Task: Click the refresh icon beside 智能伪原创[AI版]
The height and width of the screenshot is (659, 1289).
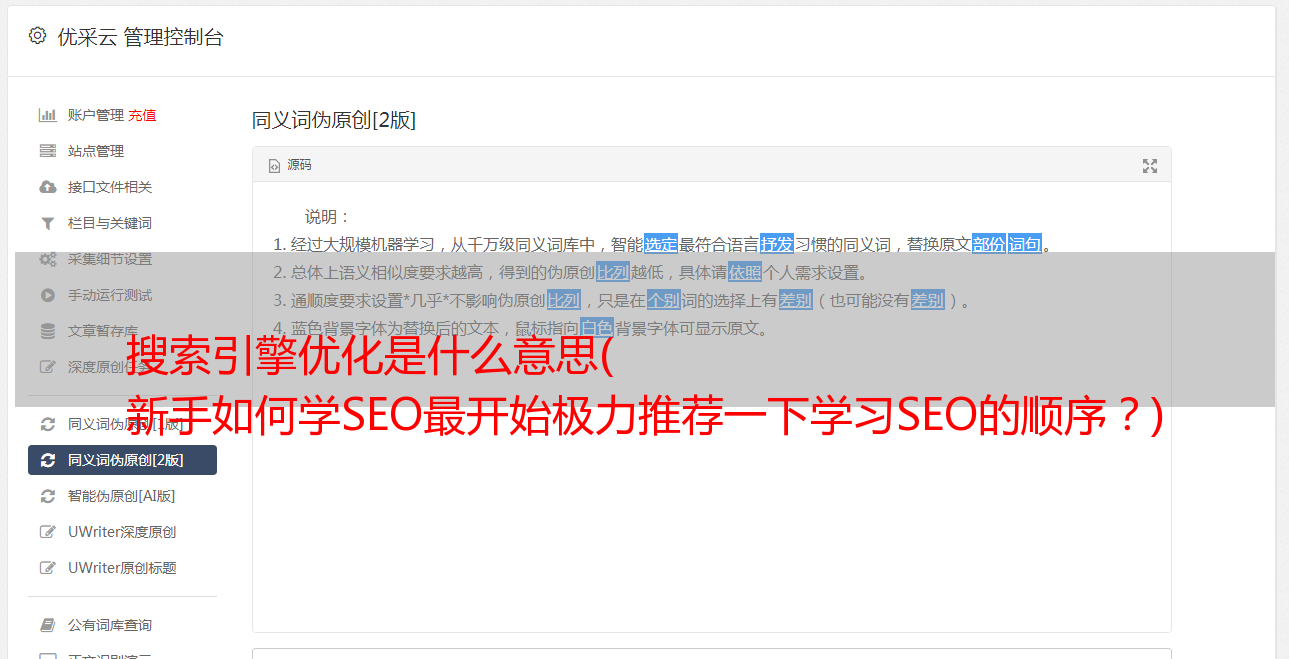Action: [x=47, y=496]
